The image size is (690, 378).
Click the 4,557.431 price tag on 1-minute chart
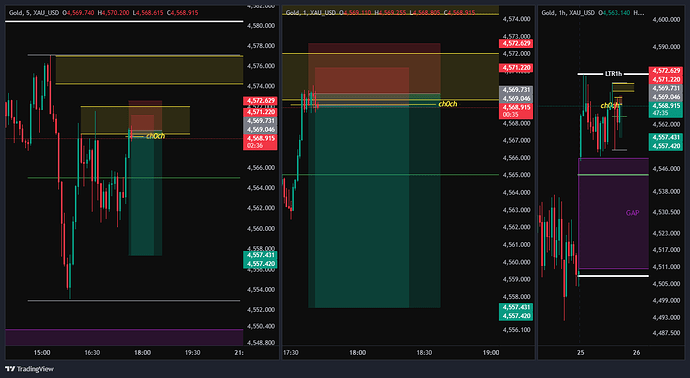[516, 307]
